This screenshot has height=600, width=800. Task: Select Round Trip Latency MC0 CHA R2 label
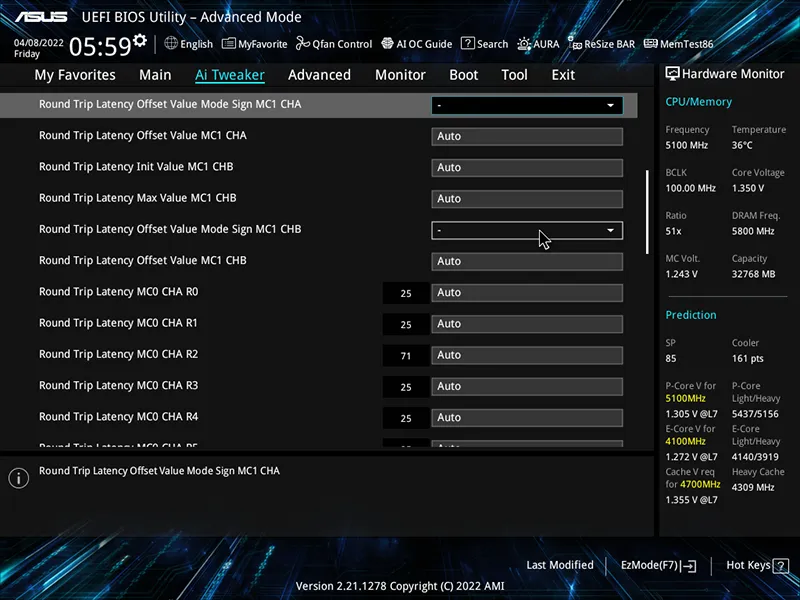[x=118, y=354]
